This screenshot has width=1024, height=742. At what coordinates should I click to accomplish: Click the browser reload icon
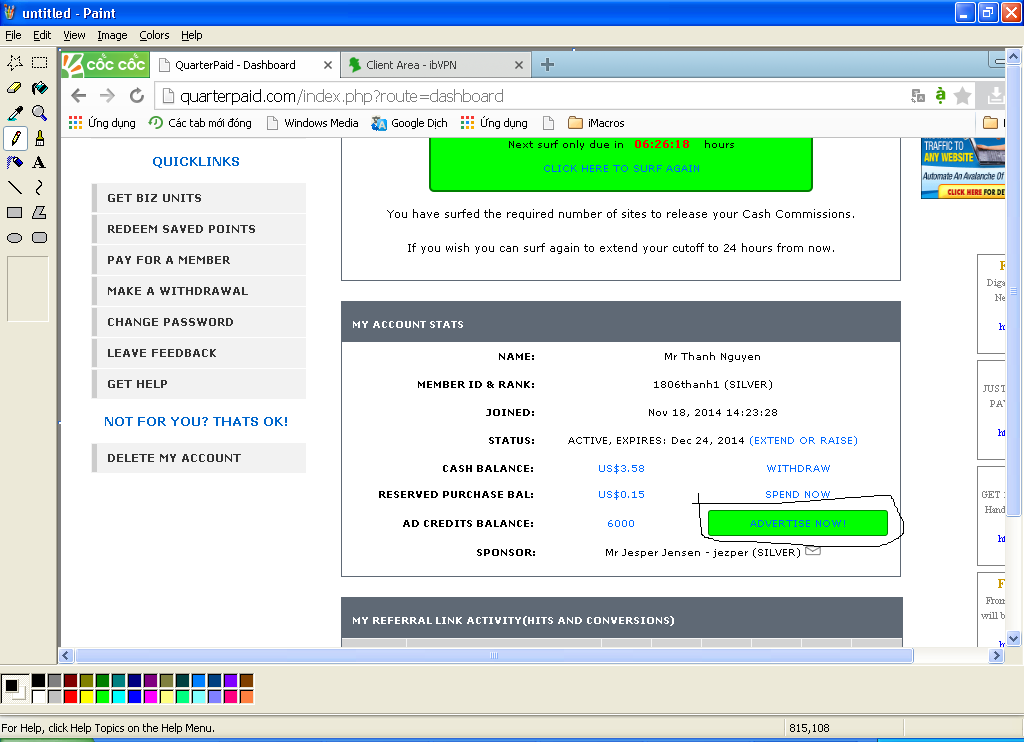pyautogui.click(x=136, y=96)
